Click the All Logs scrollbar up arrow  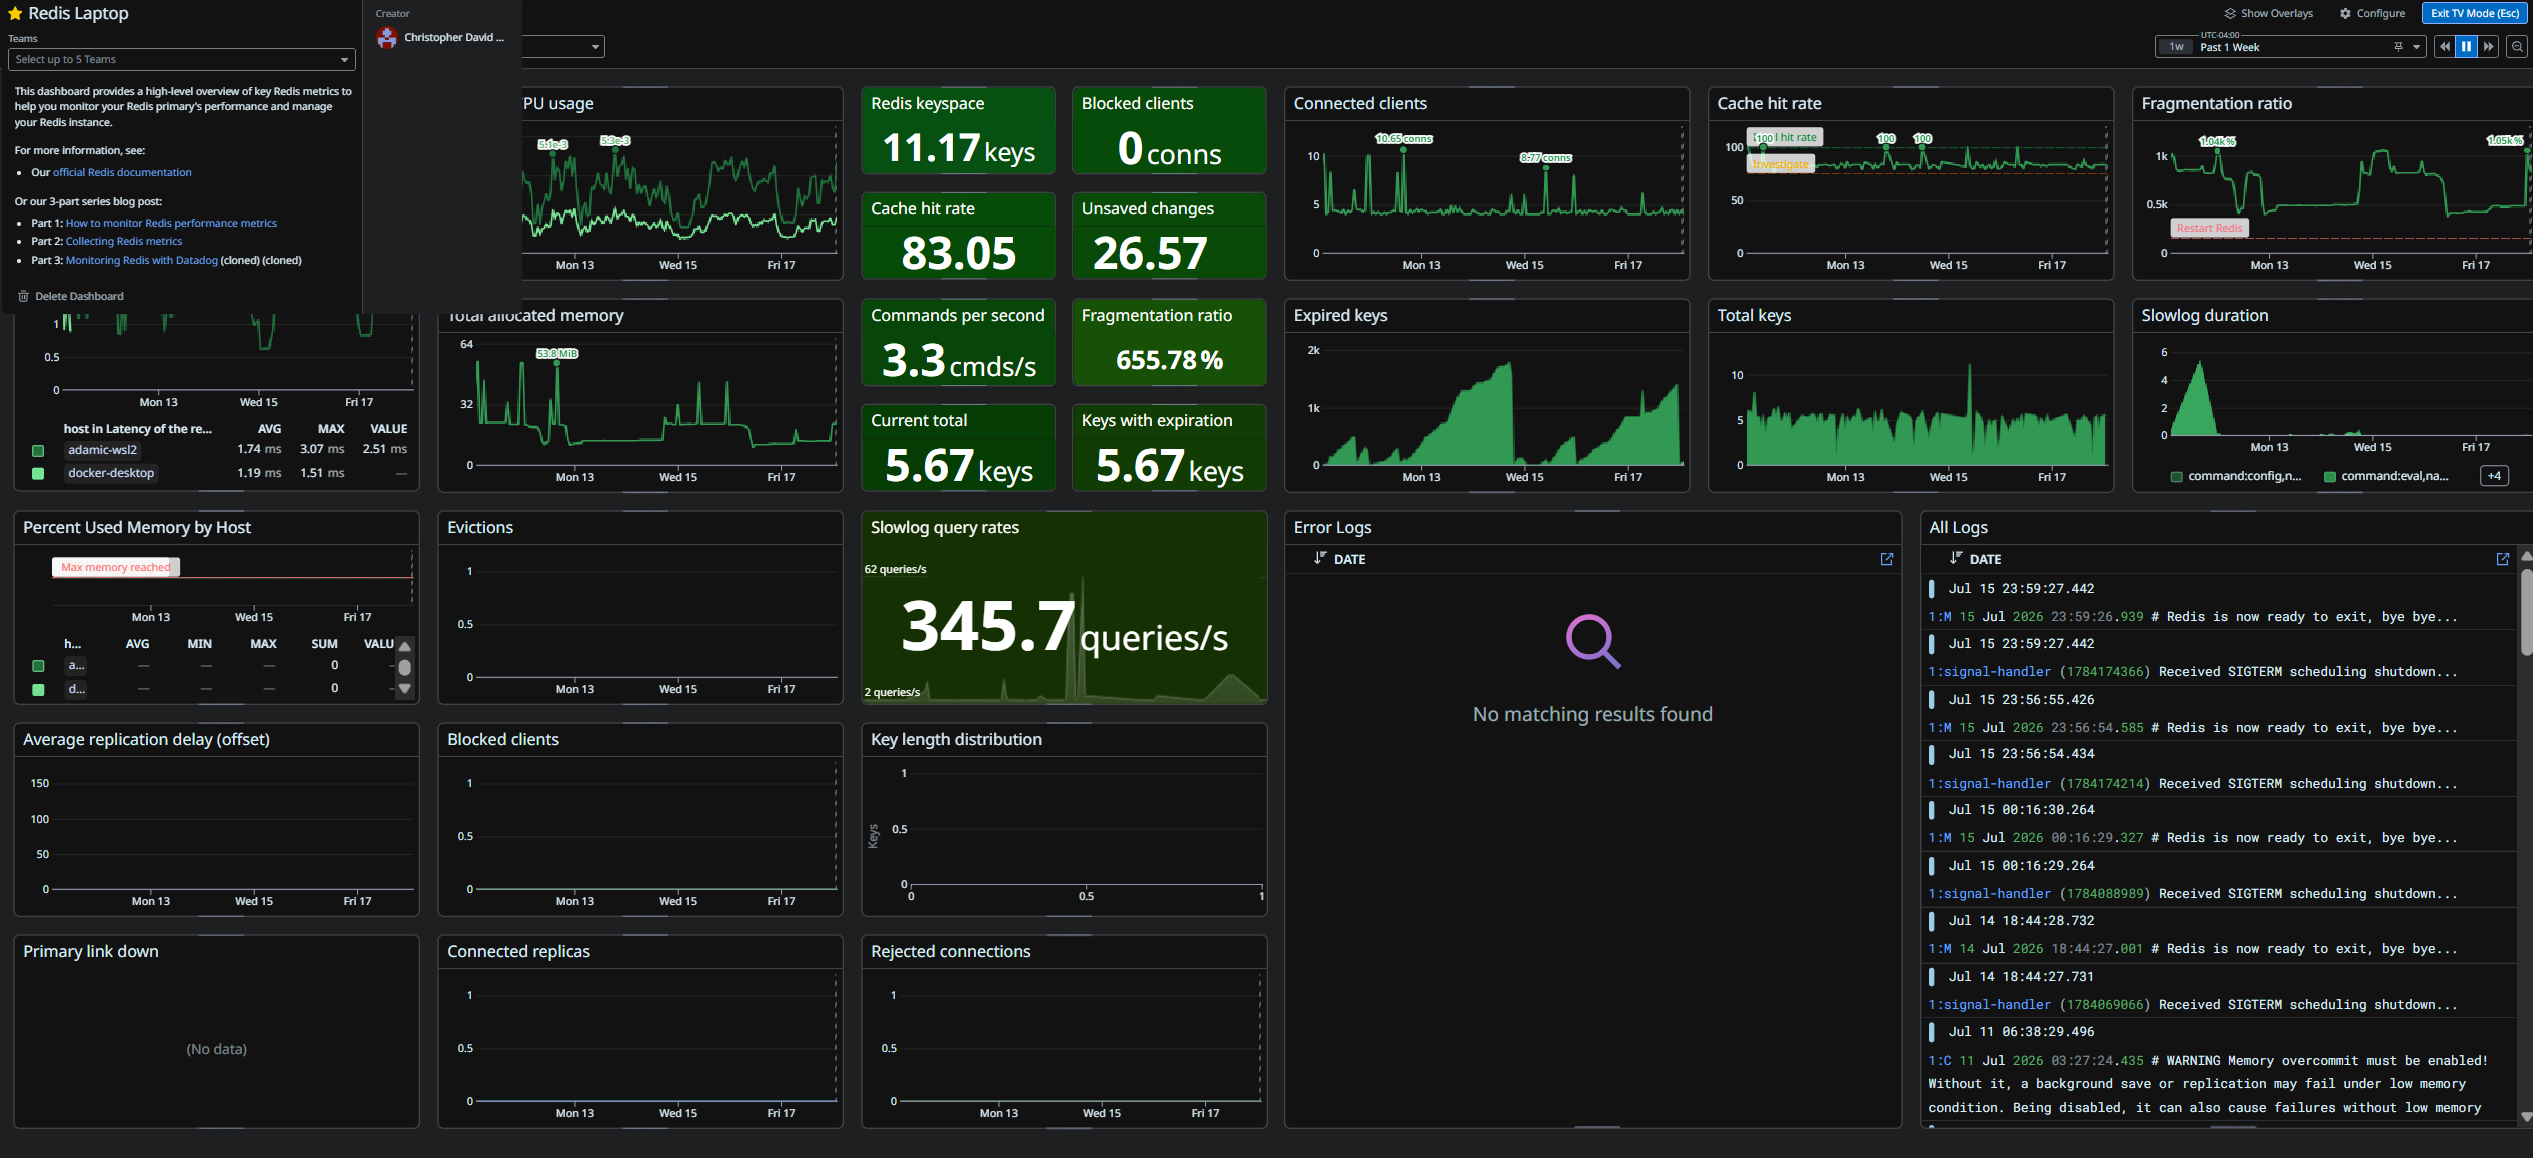[x=2526, y=555]
